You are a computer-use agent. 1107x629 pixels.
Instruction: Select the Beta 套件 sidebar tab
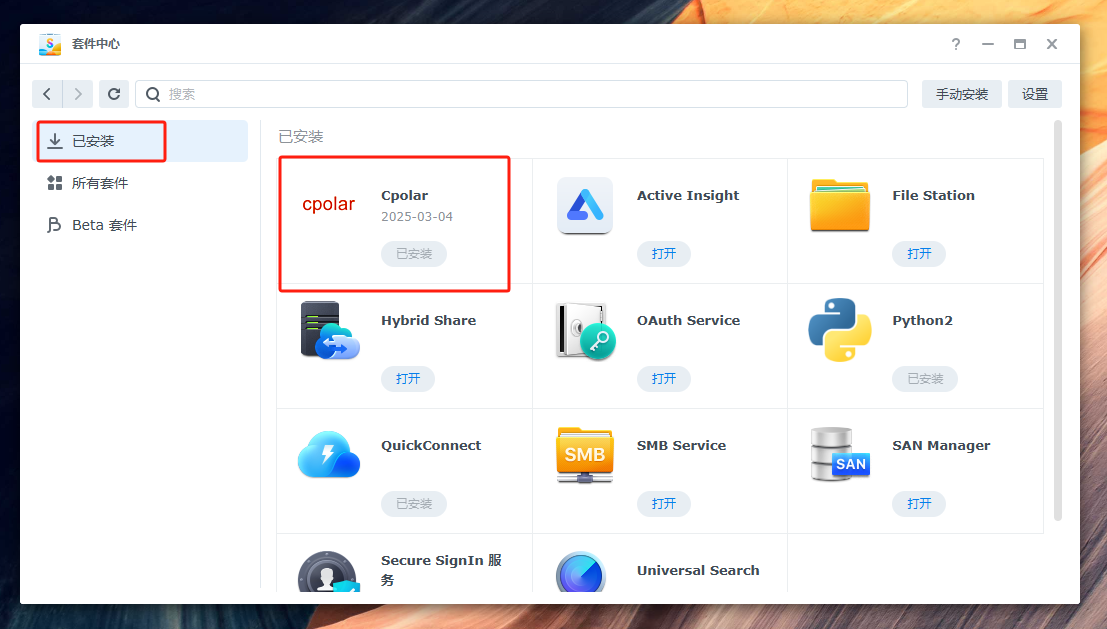142,225
